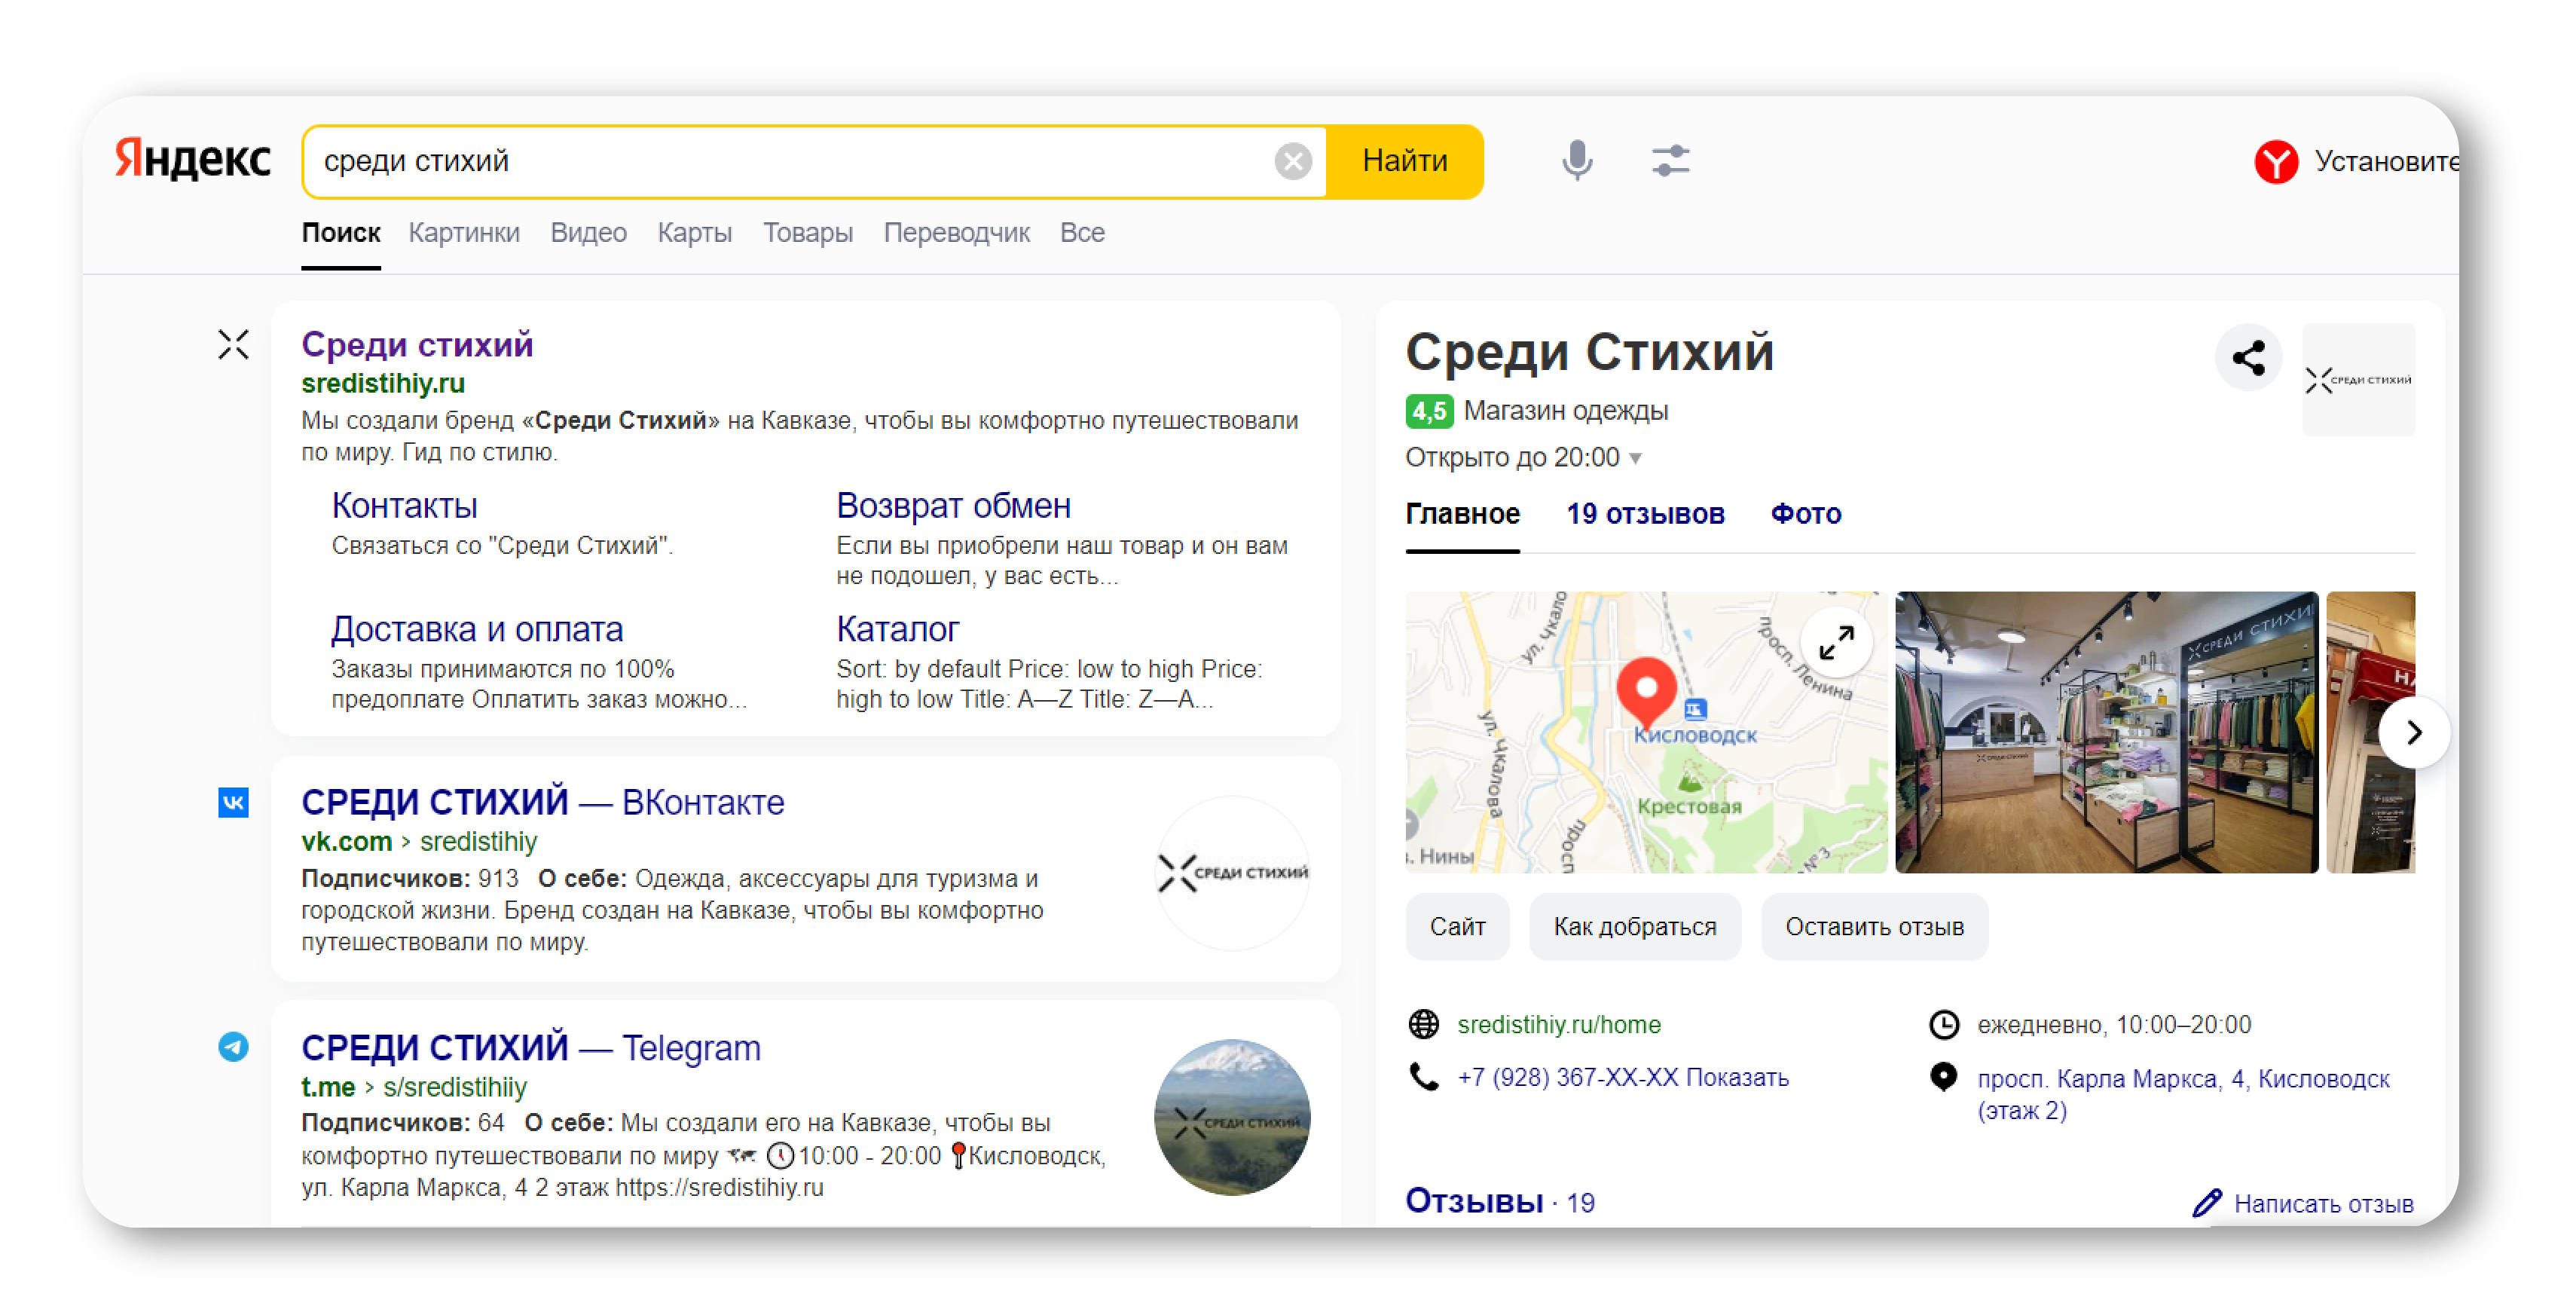Click the Telegram favicon beside Telegram result
This screenshot has width=2576, height=1315.
click(233, 1046)
